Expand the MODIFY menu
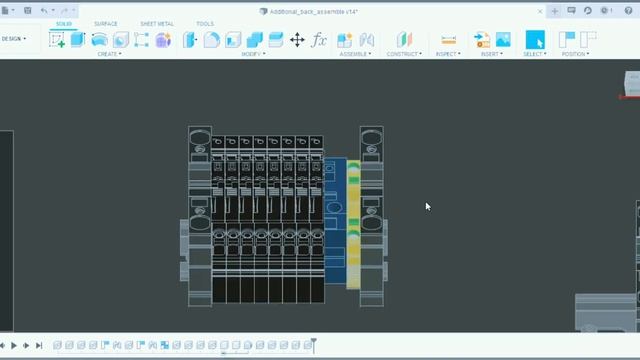Viewport: 640px width, 360px height. (253, 54)
